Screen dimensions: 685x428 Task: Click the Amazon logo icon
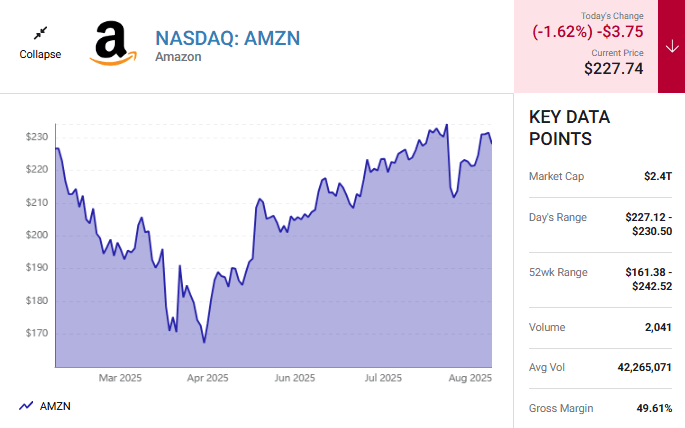[116, 44]
